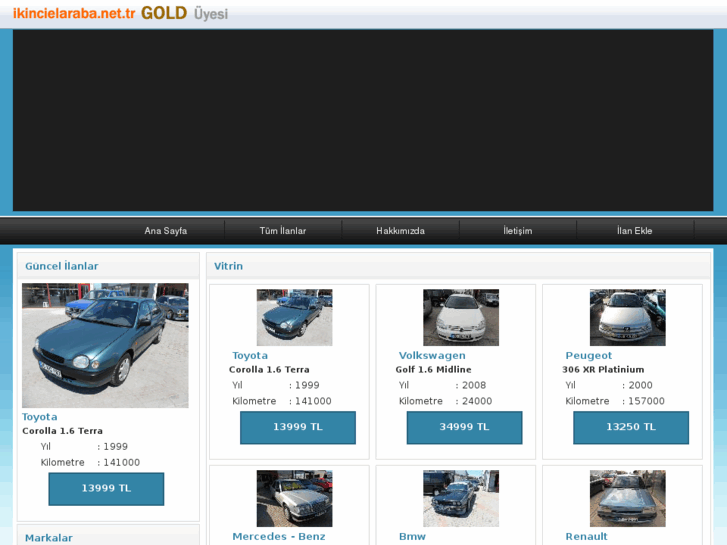The width and height of the screenshot is (727, 545).
Task: Open the Volkswagen brand link
Action: [x=432, y=355]
